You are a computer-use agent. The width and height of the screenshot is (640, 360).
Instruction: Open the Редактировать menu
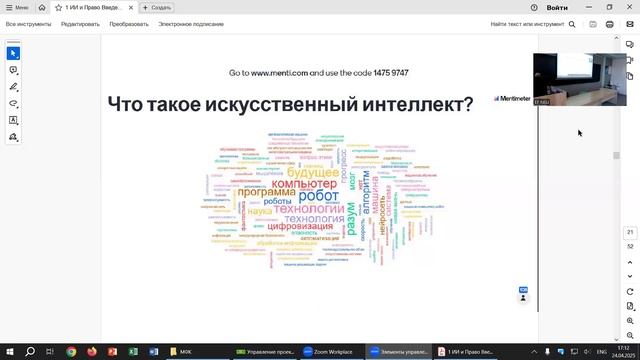pyautogui.click(x=80, y=24)
